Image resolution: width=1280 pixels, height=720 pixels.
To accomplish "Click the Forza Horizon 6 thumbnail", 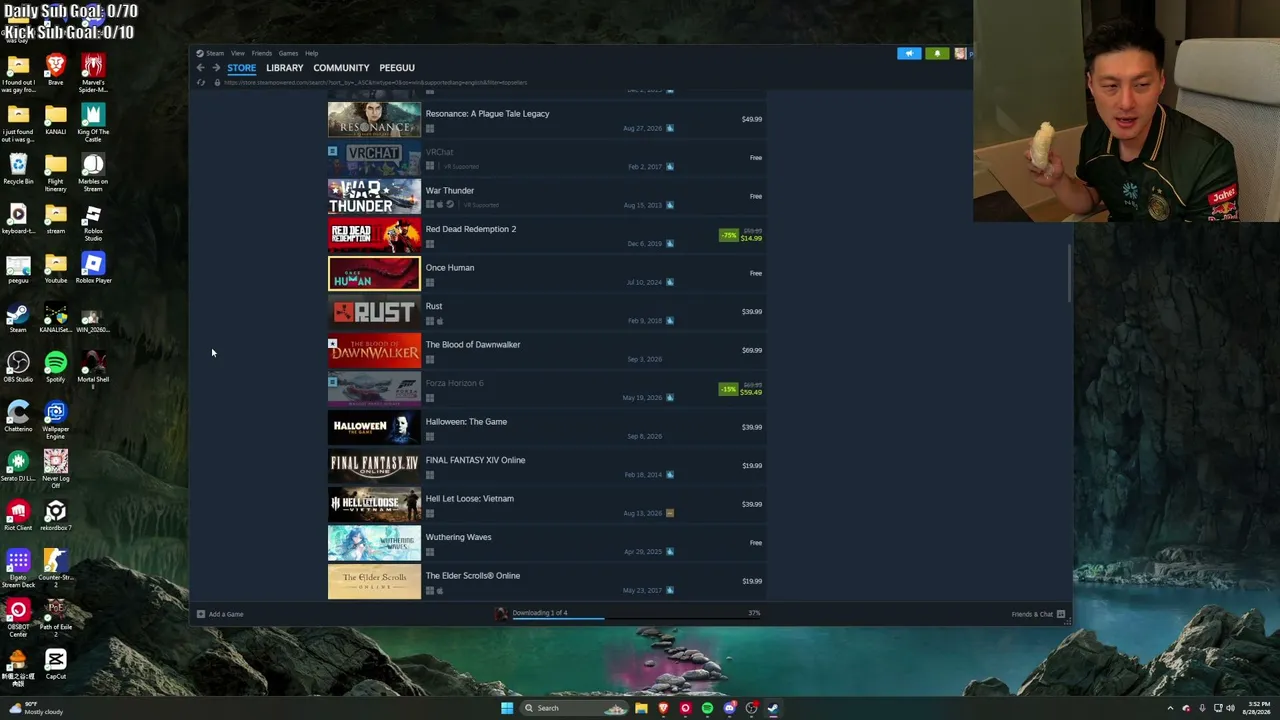I will 374,389.
